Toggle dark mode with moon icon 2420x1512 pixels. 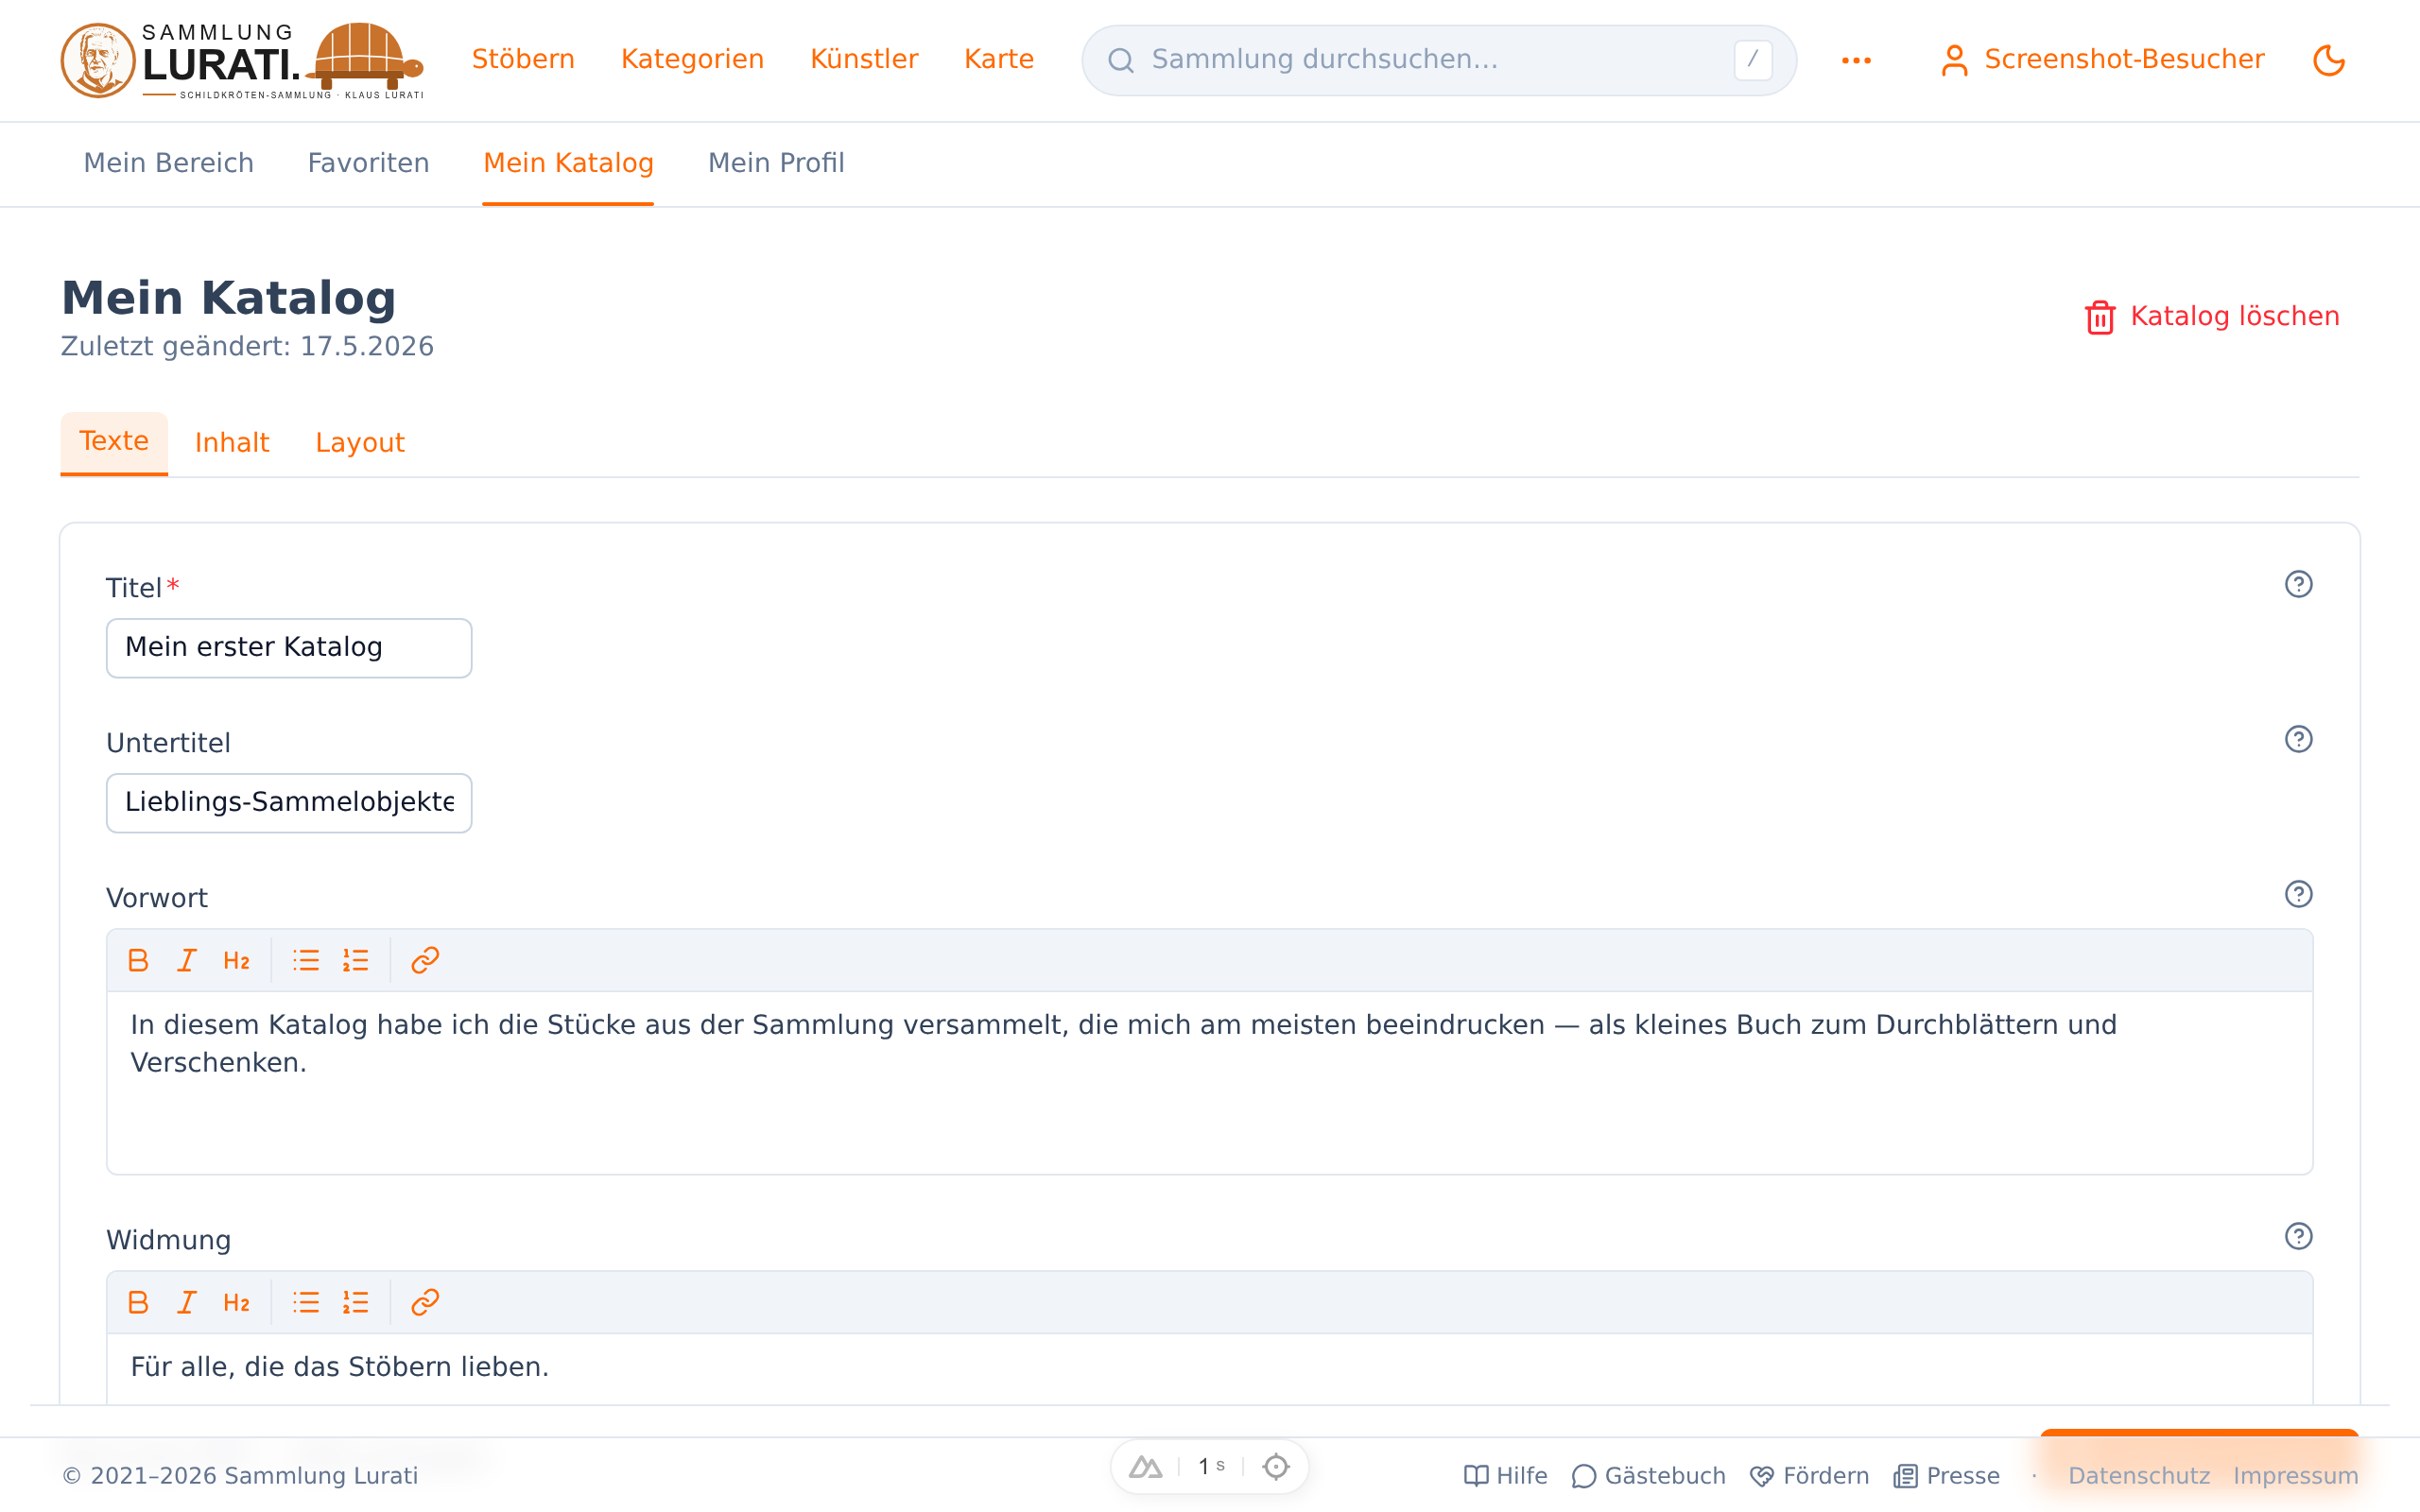(x=2329, y=60)
